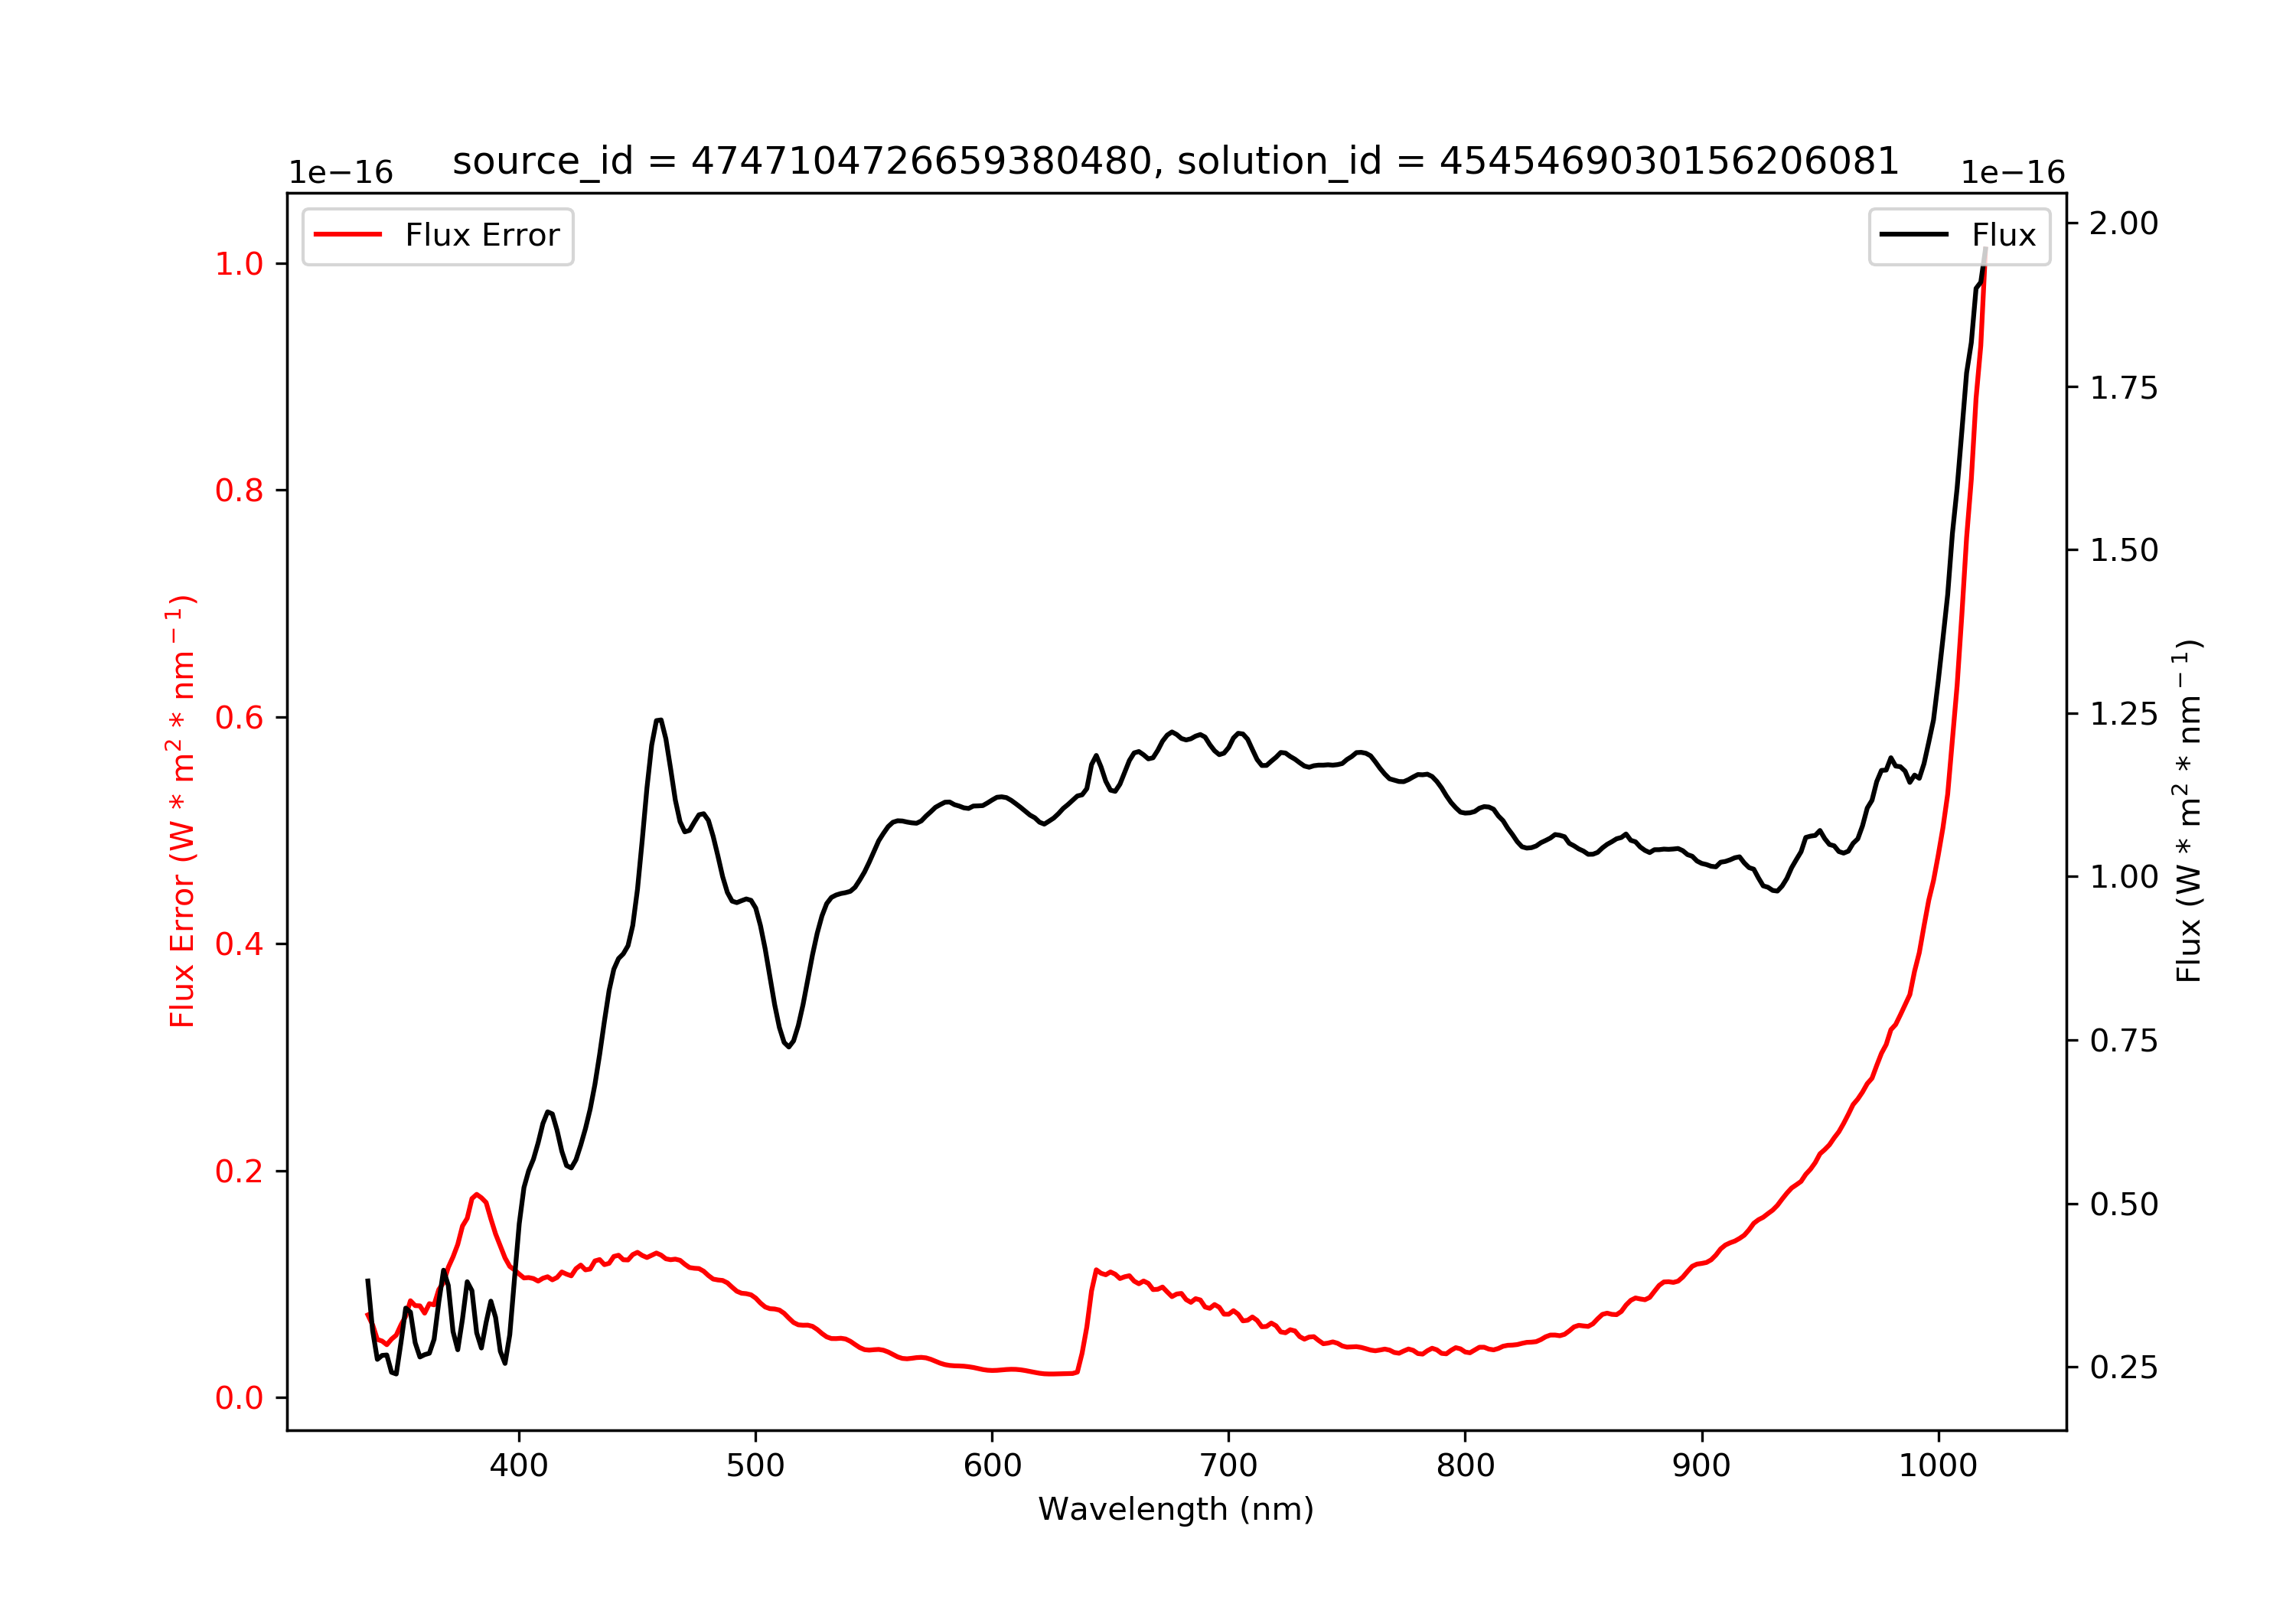
Task: Click the 400 tick on the wavelength axis
Action: 518,1466
